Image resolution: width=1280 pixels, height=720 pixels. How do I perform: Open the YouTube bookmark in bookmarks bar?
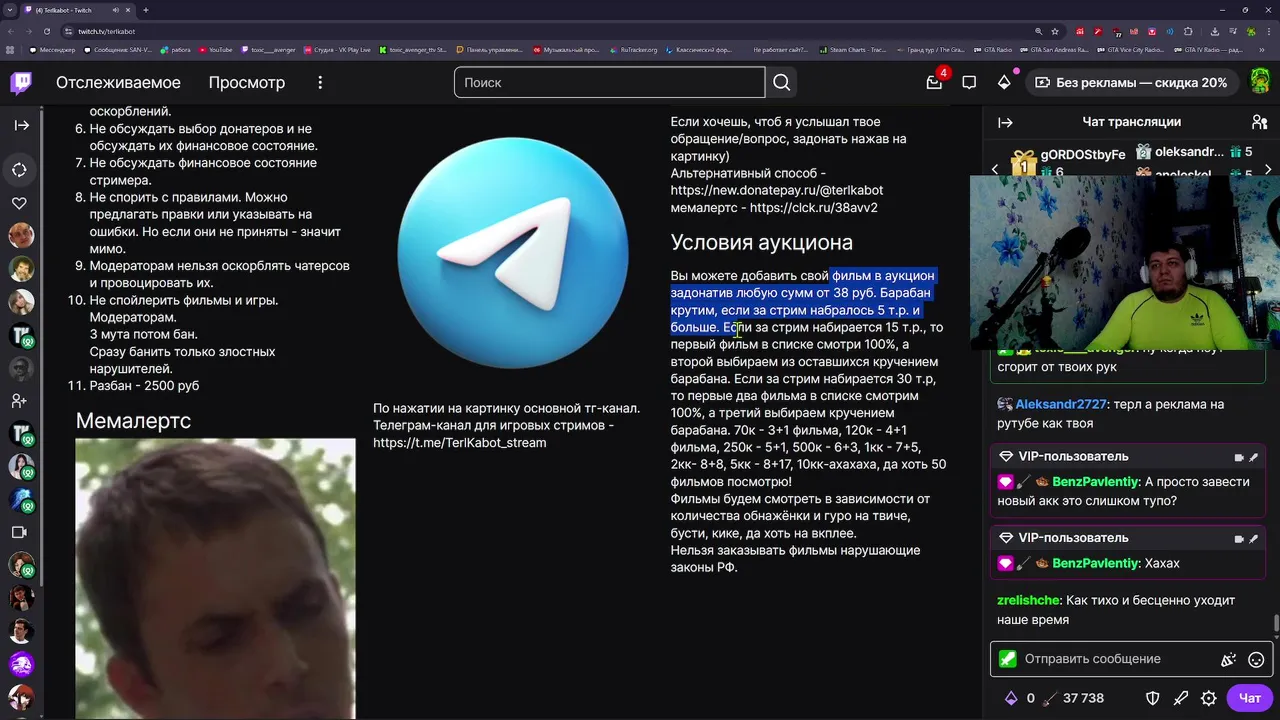tap(216, 49)
